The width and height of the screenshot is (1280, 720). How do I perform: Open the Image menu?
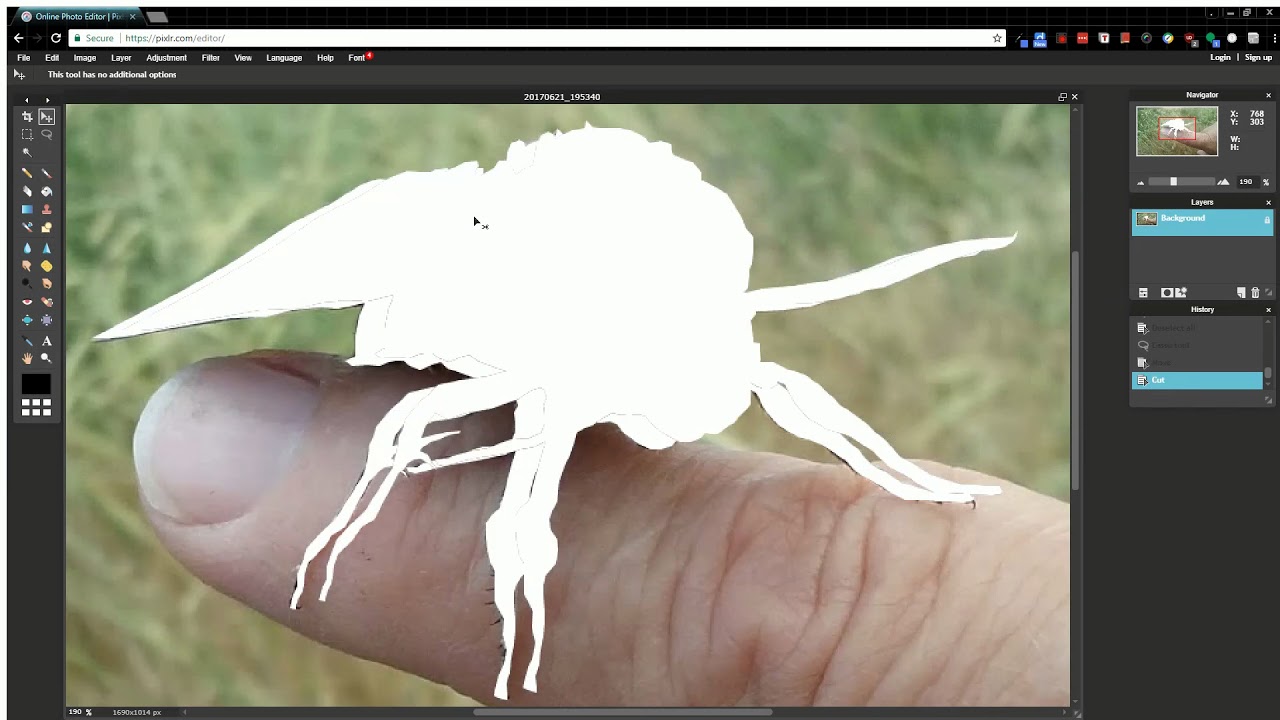click(85, 58)
